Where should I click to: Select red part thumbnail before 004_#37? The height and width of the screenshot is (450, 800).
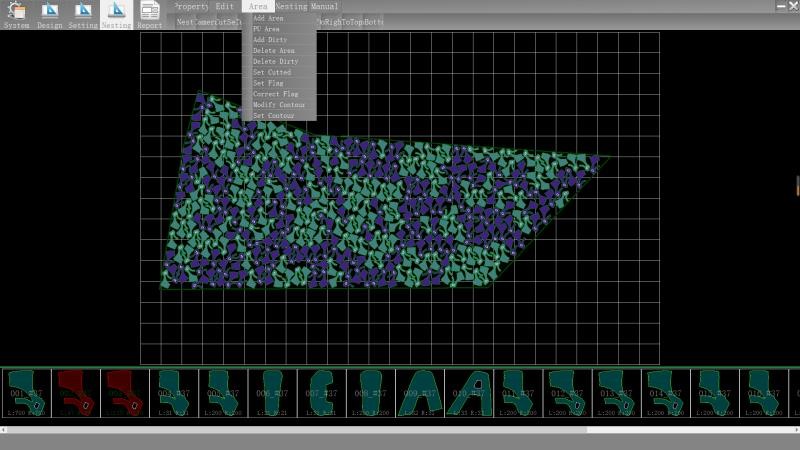(125, 393)
